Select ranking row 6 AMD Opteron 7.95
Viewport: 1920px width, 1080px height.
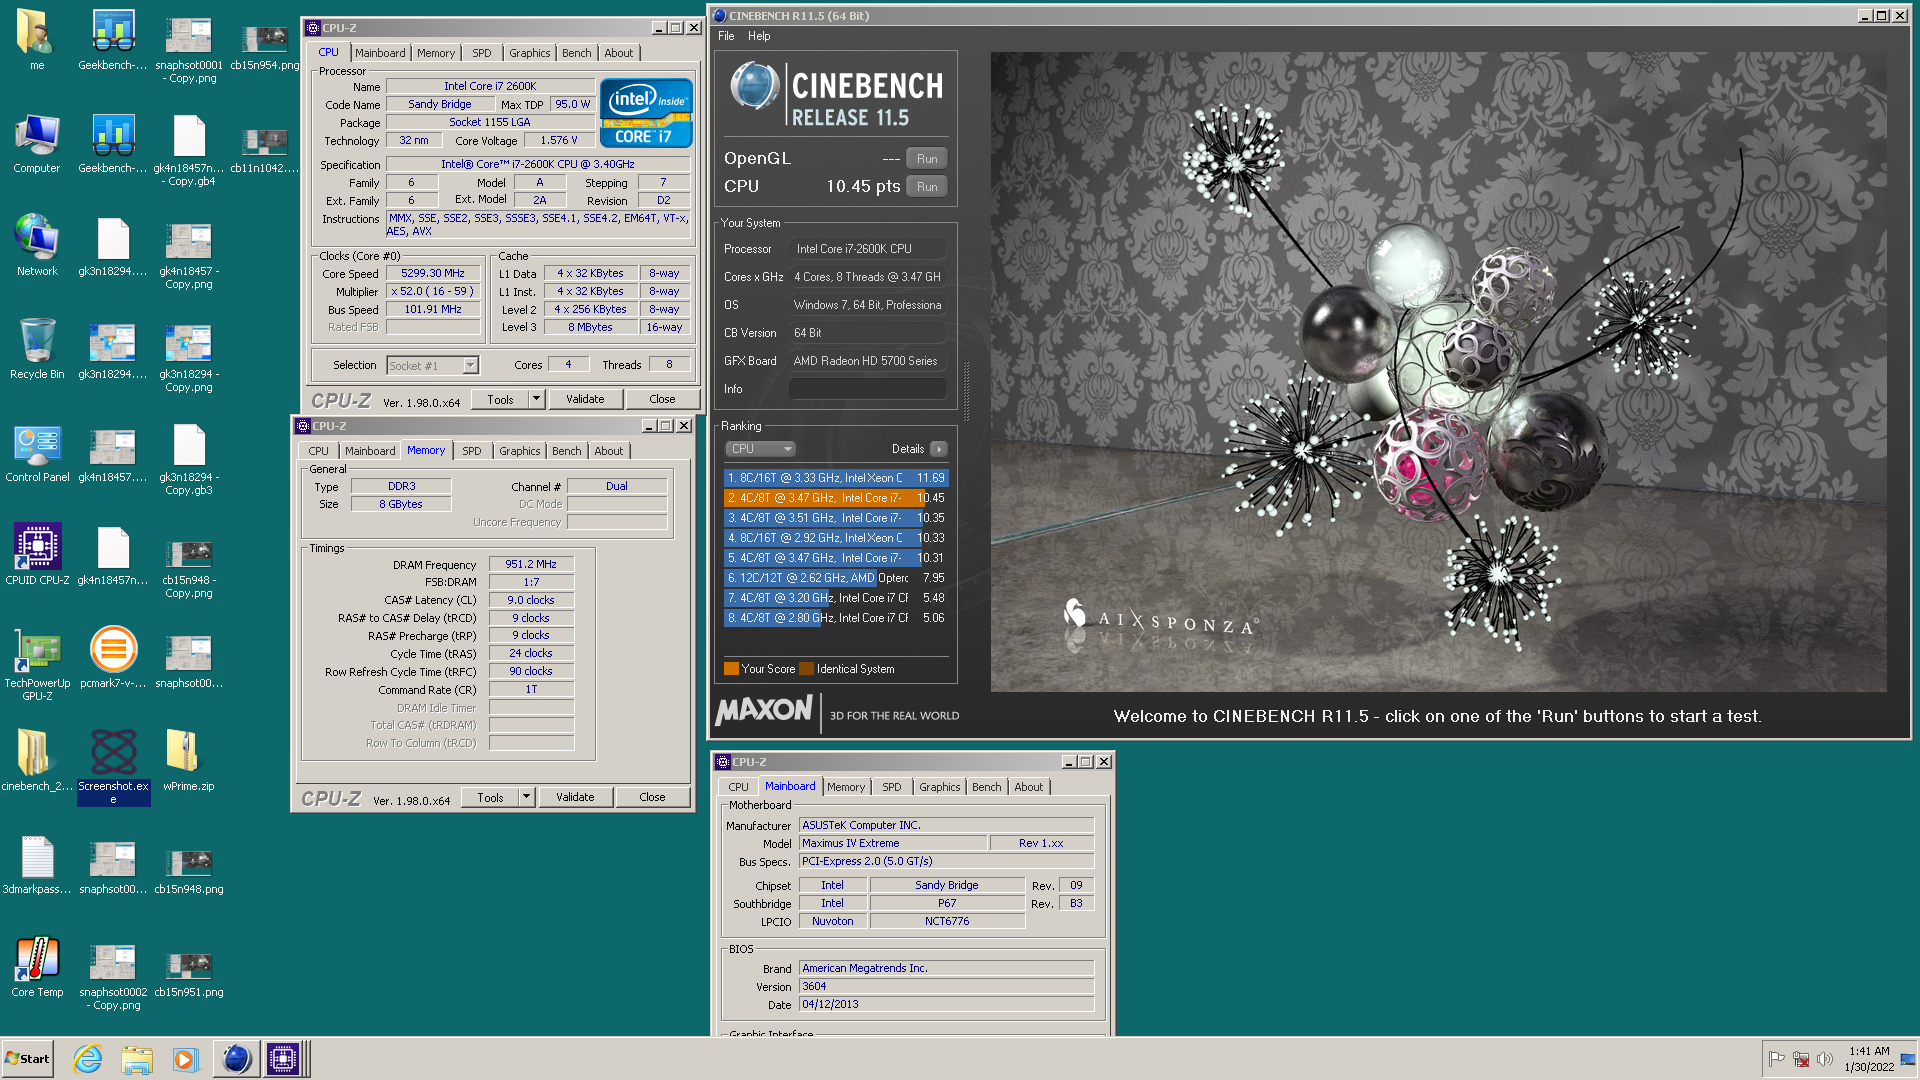click(836, 578)
